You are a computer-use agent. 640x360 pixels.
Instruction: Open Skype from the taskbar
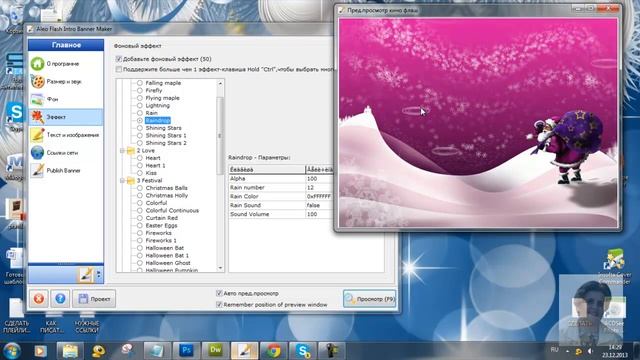303,351
